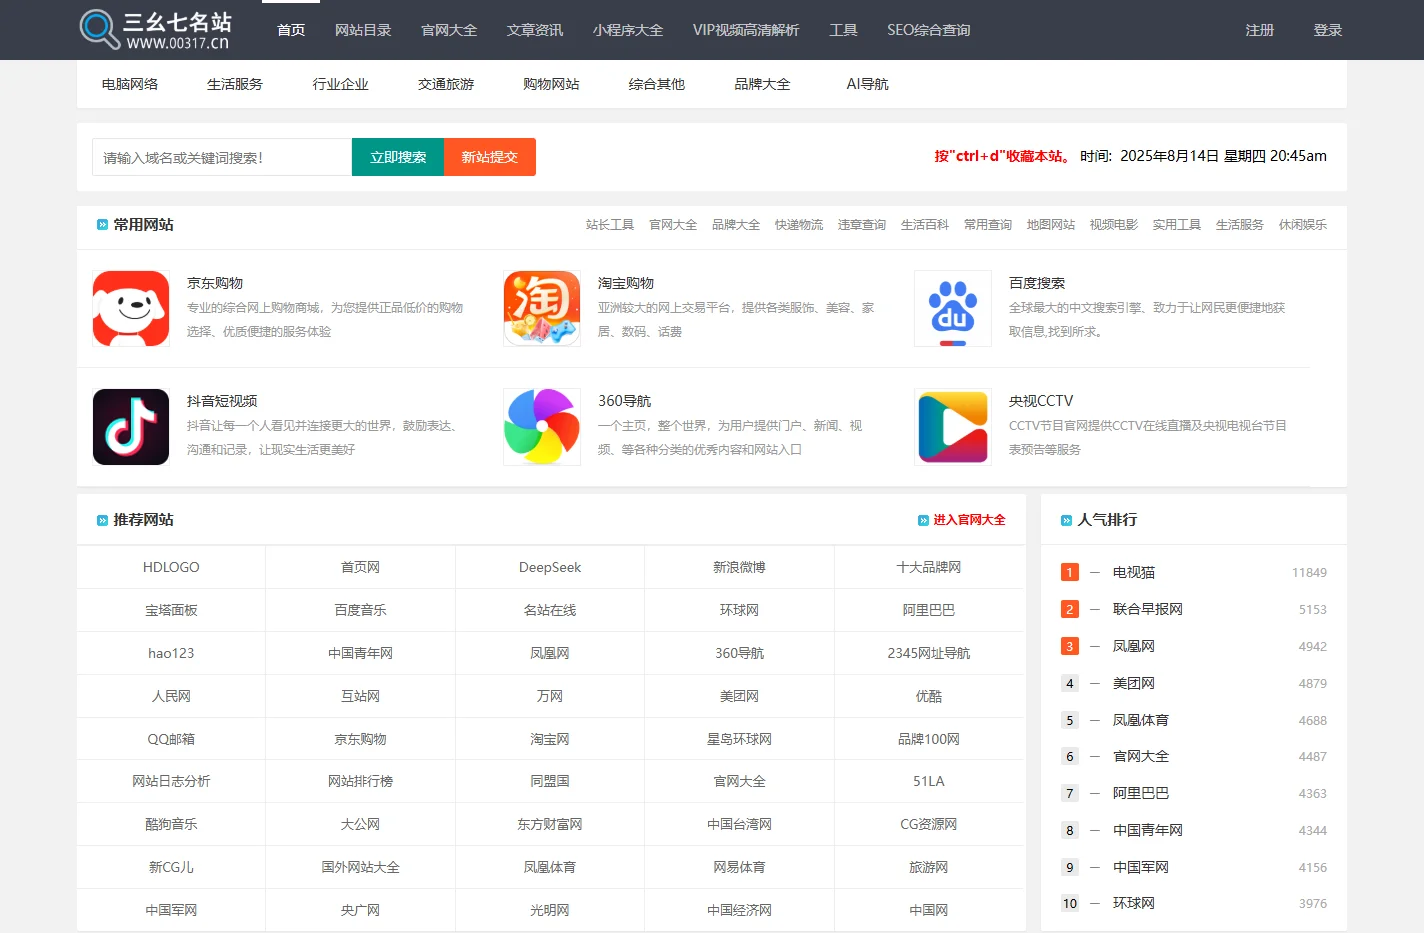This screenshot has width=1424, height=933.
Task: Open the 网站目录 nav item
Action: coord(363,30)
